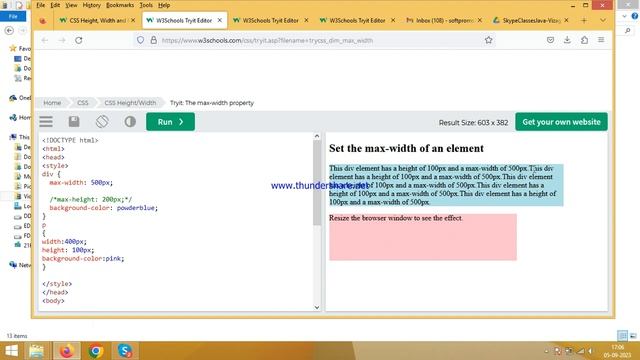The height and width of the screenshot is (360, 640).
Task: Open Firefox application menu
Action: (601, 40)
